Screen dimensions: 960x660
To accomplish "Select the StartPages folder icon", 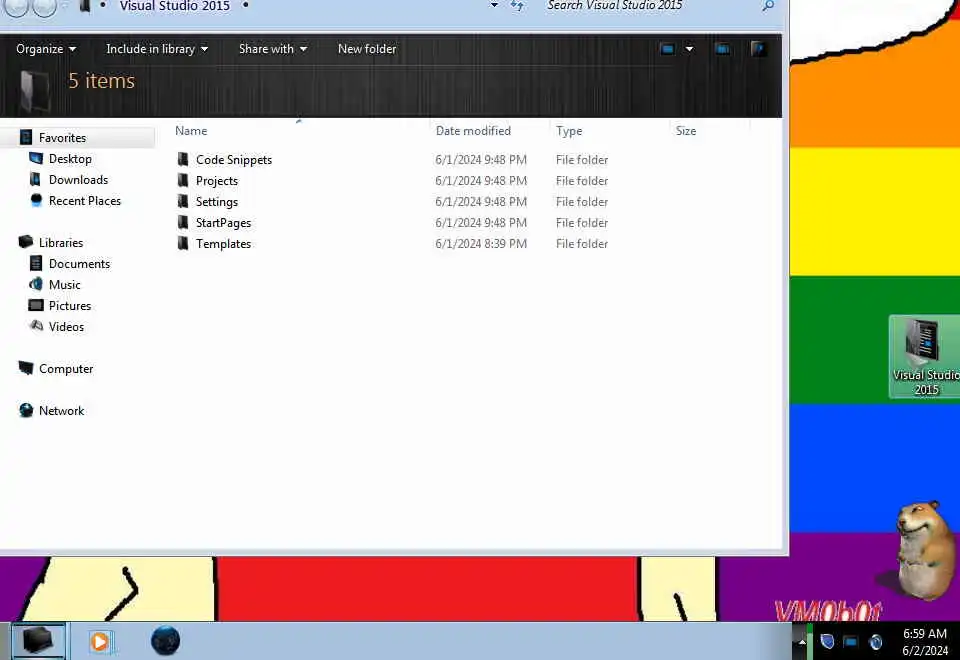I will point(182,222).
